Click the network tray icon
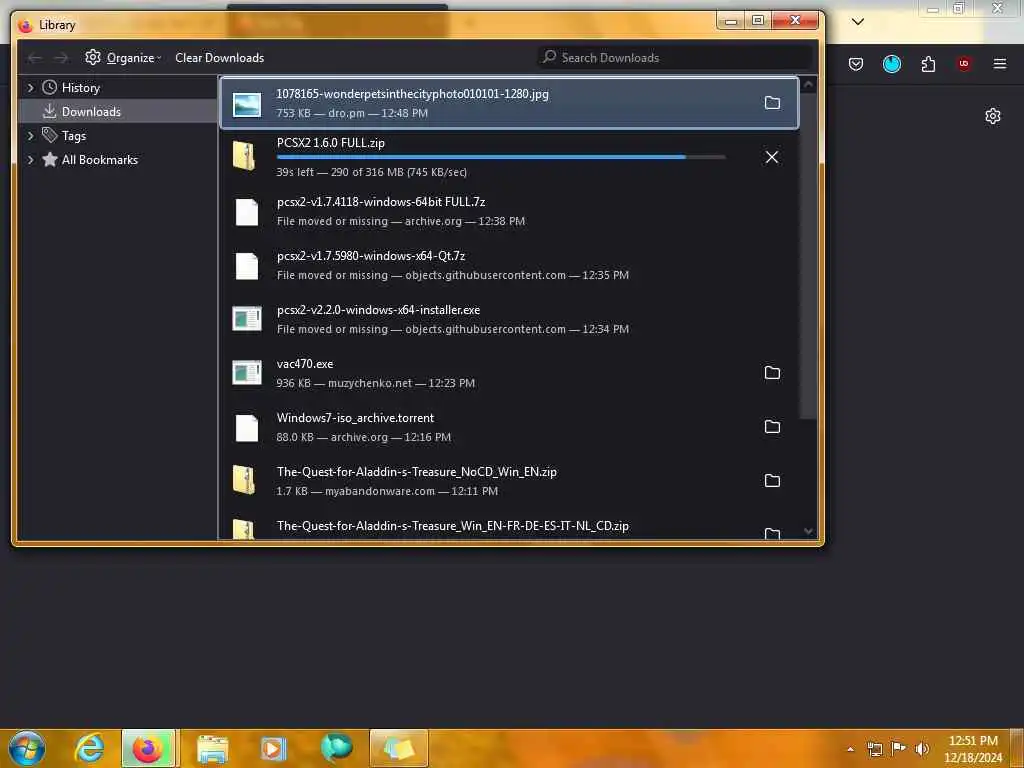 (874, 749)
